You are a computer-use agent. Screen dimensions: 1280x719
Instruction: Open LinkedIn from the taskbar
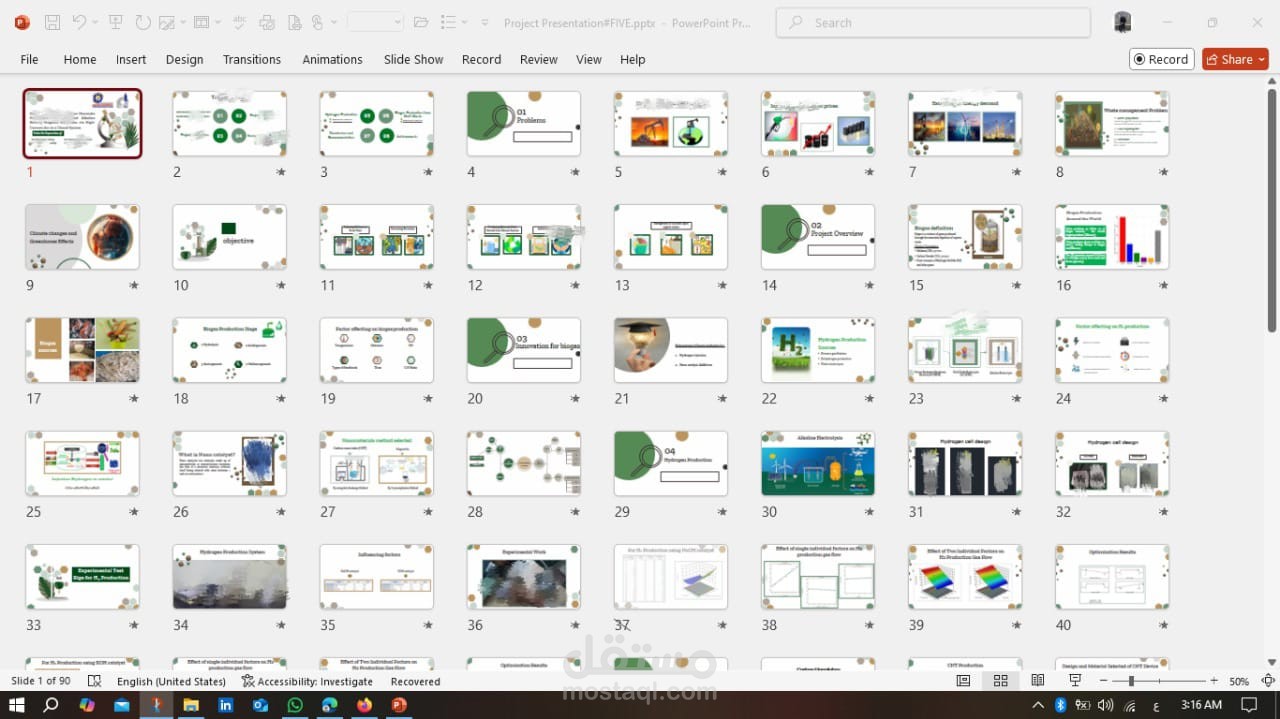(225, 705)
